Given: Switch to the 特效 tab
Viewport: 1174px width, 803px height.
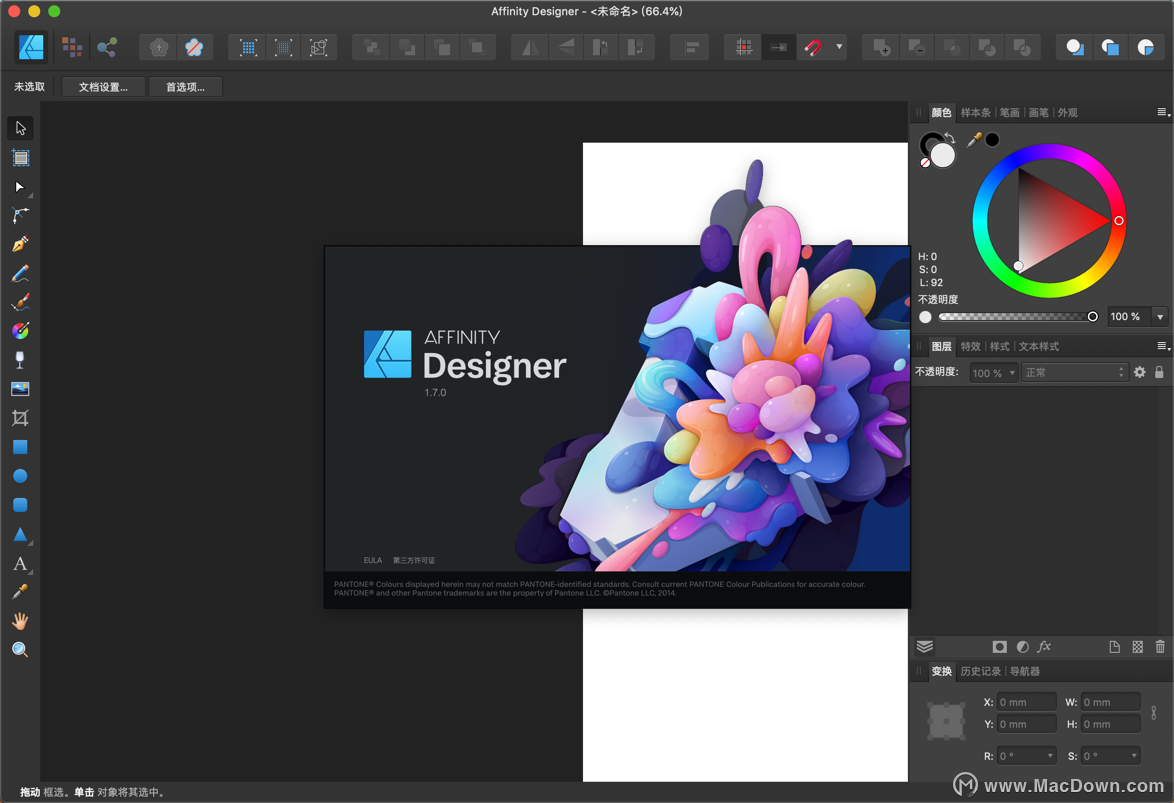Looking at the screenshot, I should coord(970,346).
